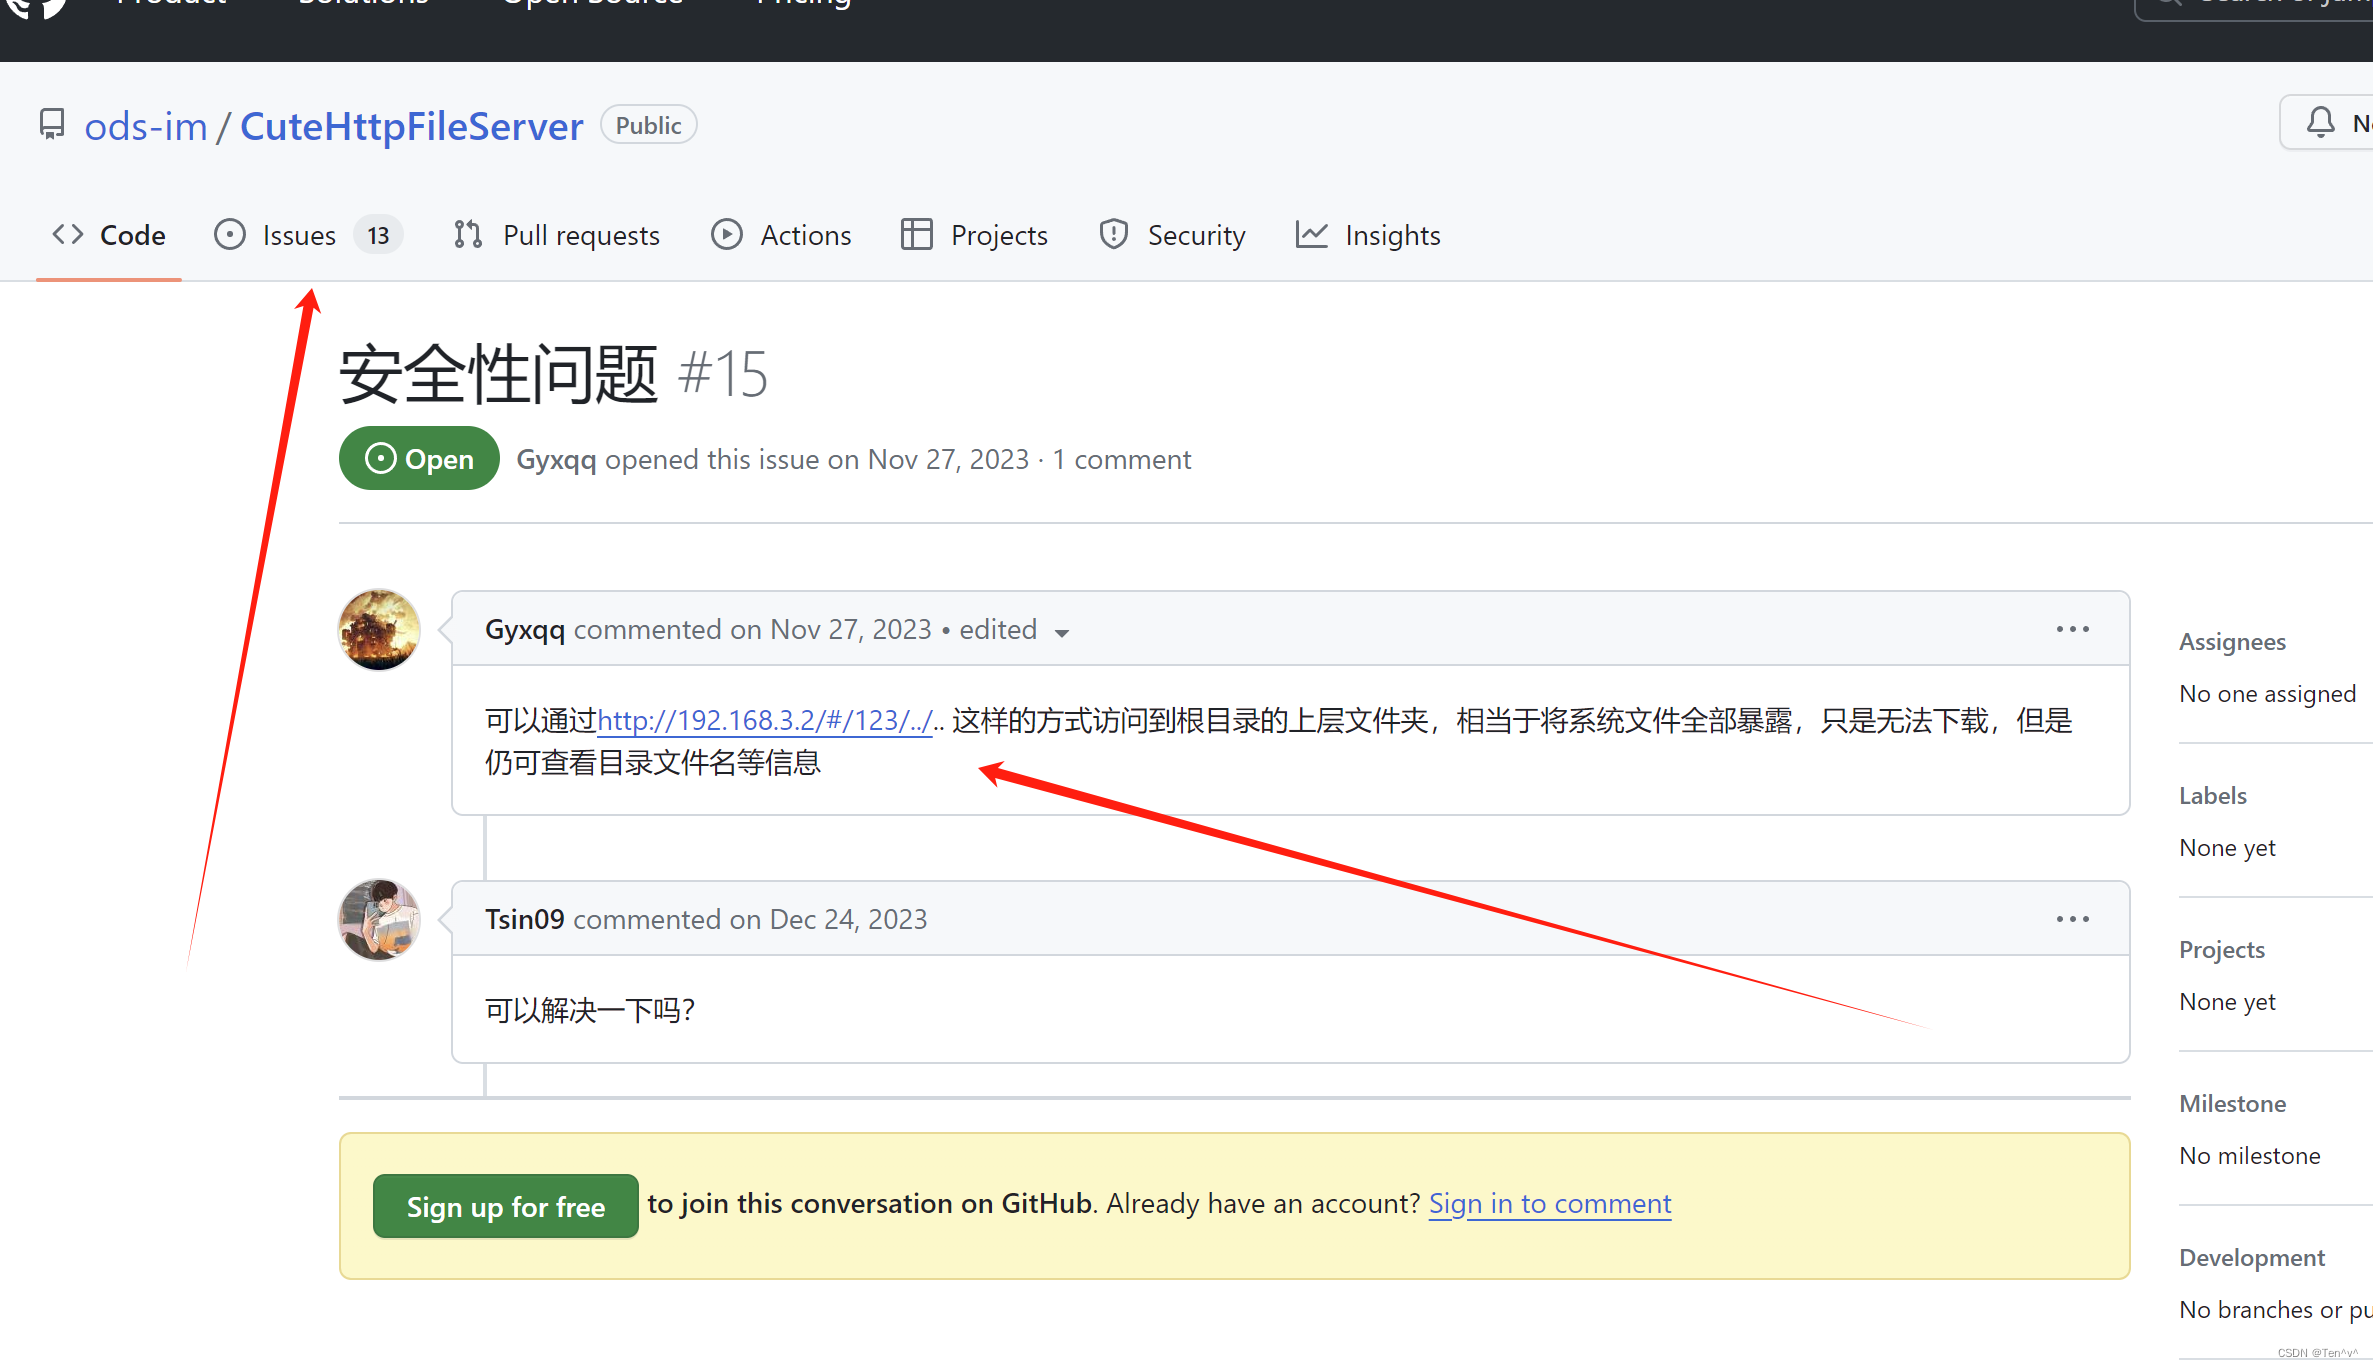Click the 1 comment count text
This screenshot has width=2373, height=1367.
tap(1122, 460)
